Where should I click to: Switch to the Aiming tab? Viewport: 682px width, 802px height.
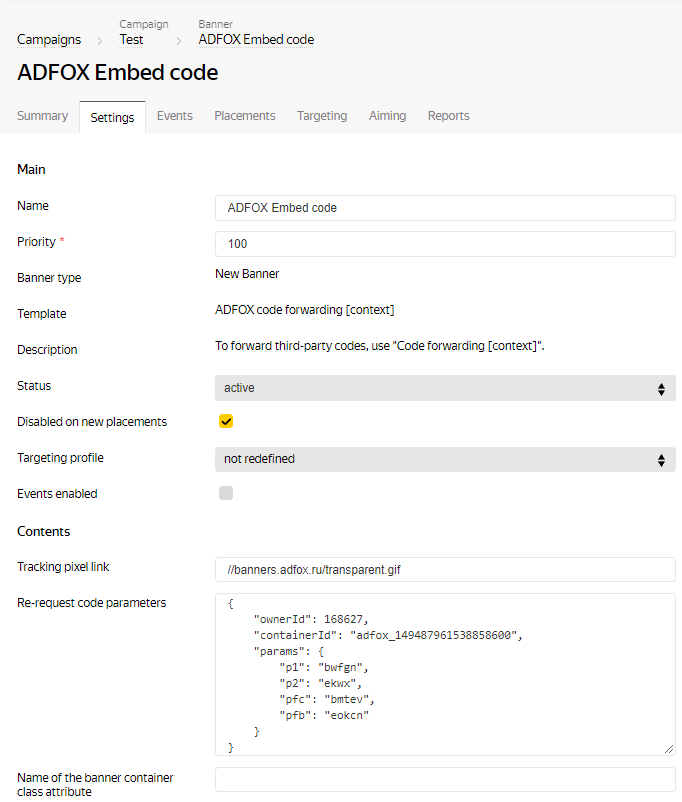click(x=387, y=116)
